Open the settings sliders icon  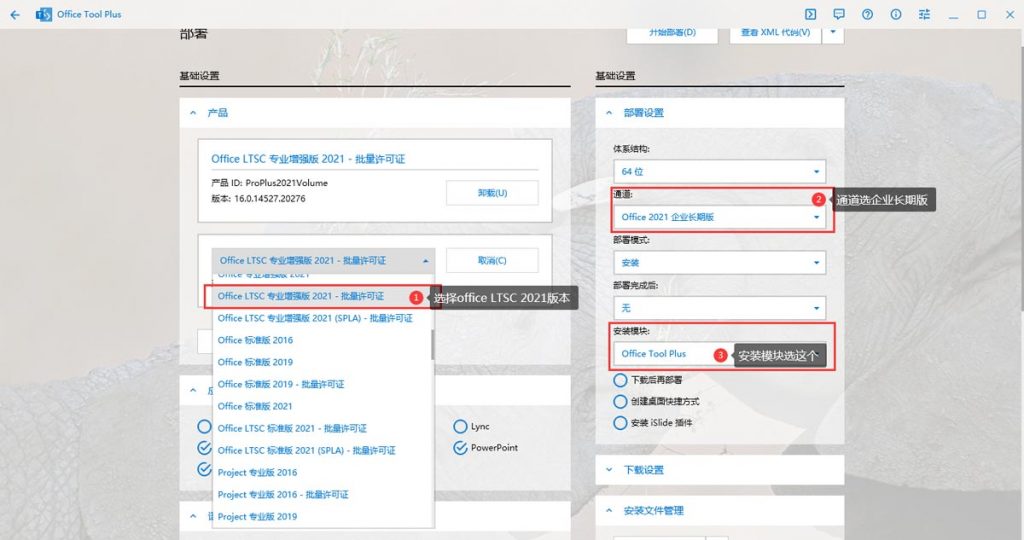pyautogui.click(x=924, y=14)
